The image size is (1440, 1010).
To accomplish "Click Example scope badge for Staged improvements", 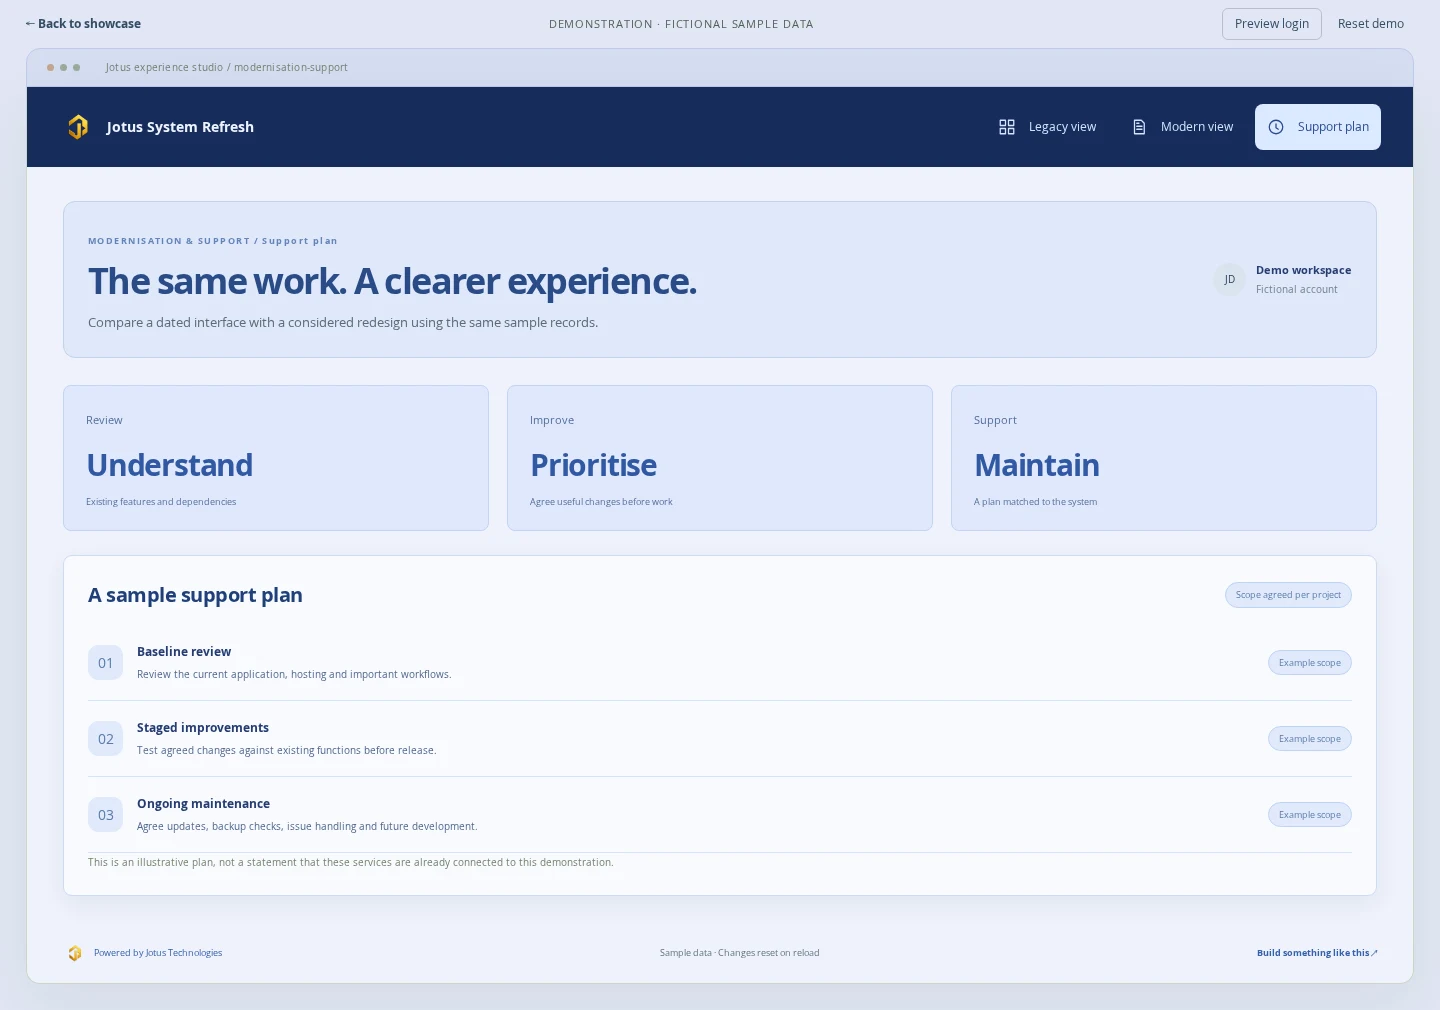I will coord(1310,739).
